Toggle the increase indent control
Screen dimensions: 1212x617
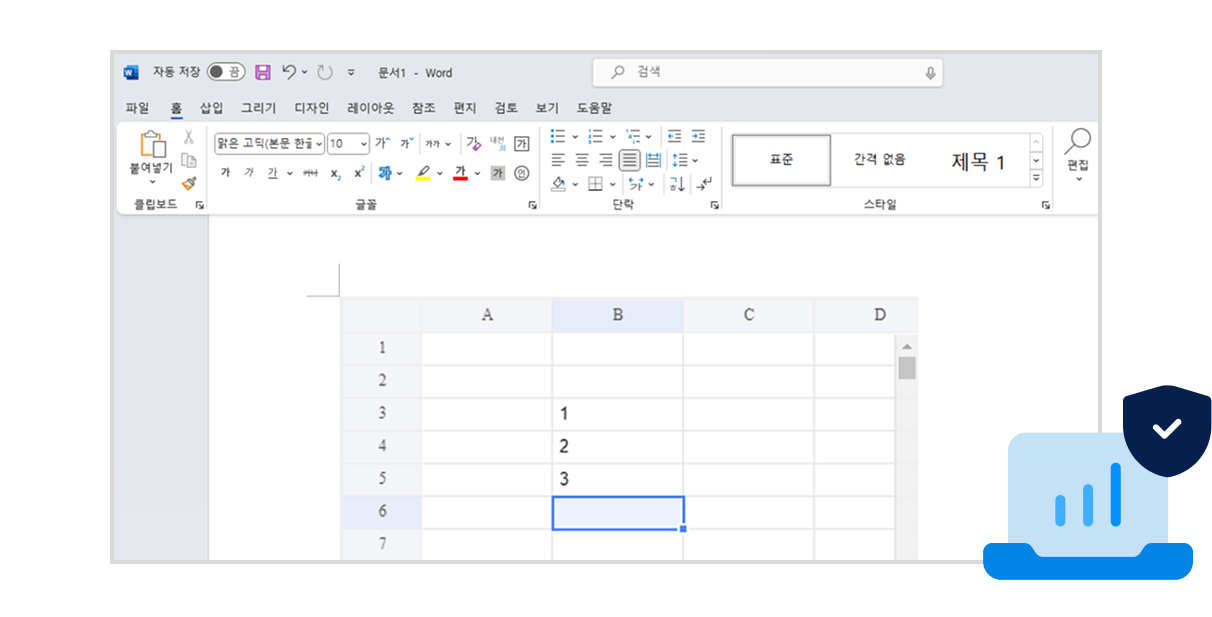coord(698,136)
